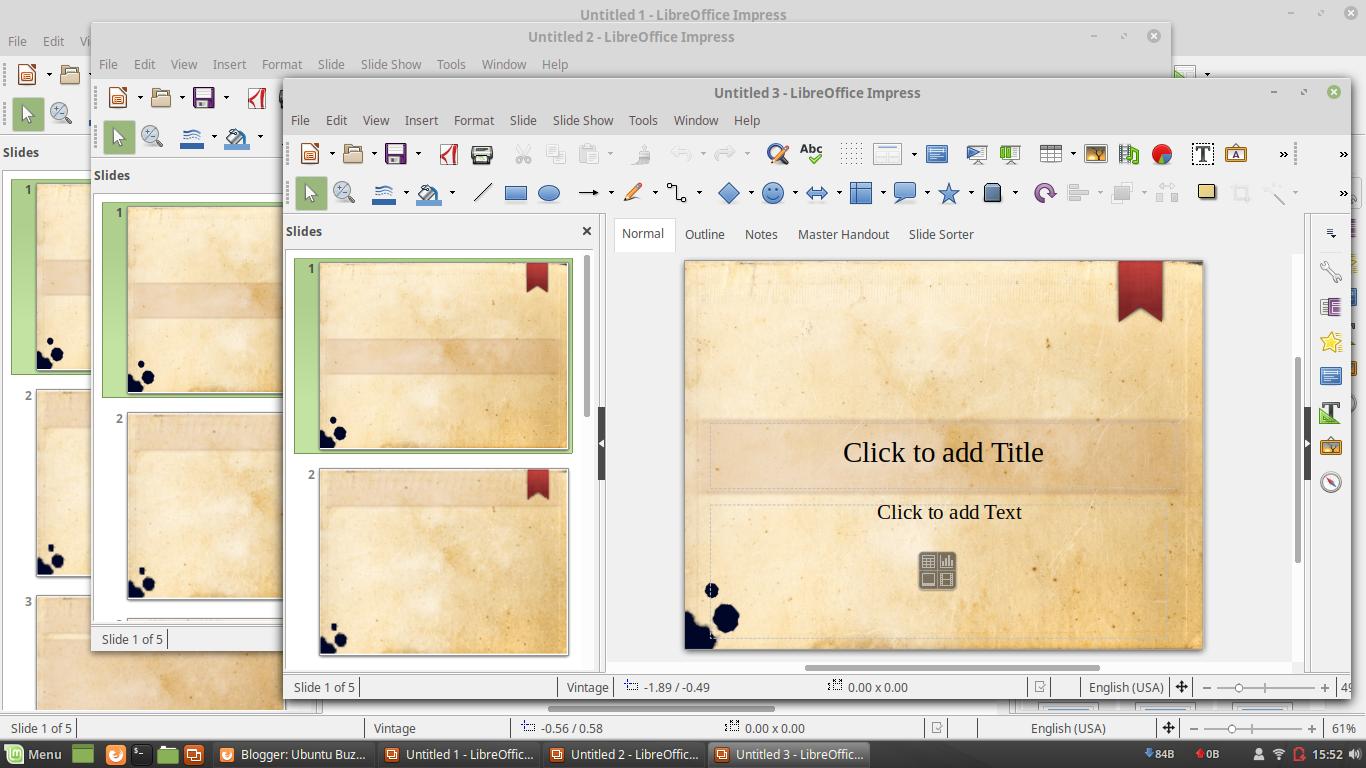The height and width of the screenshot is (768, 1366).
Task: Switch to Master Handout tab
Action: 843,234
